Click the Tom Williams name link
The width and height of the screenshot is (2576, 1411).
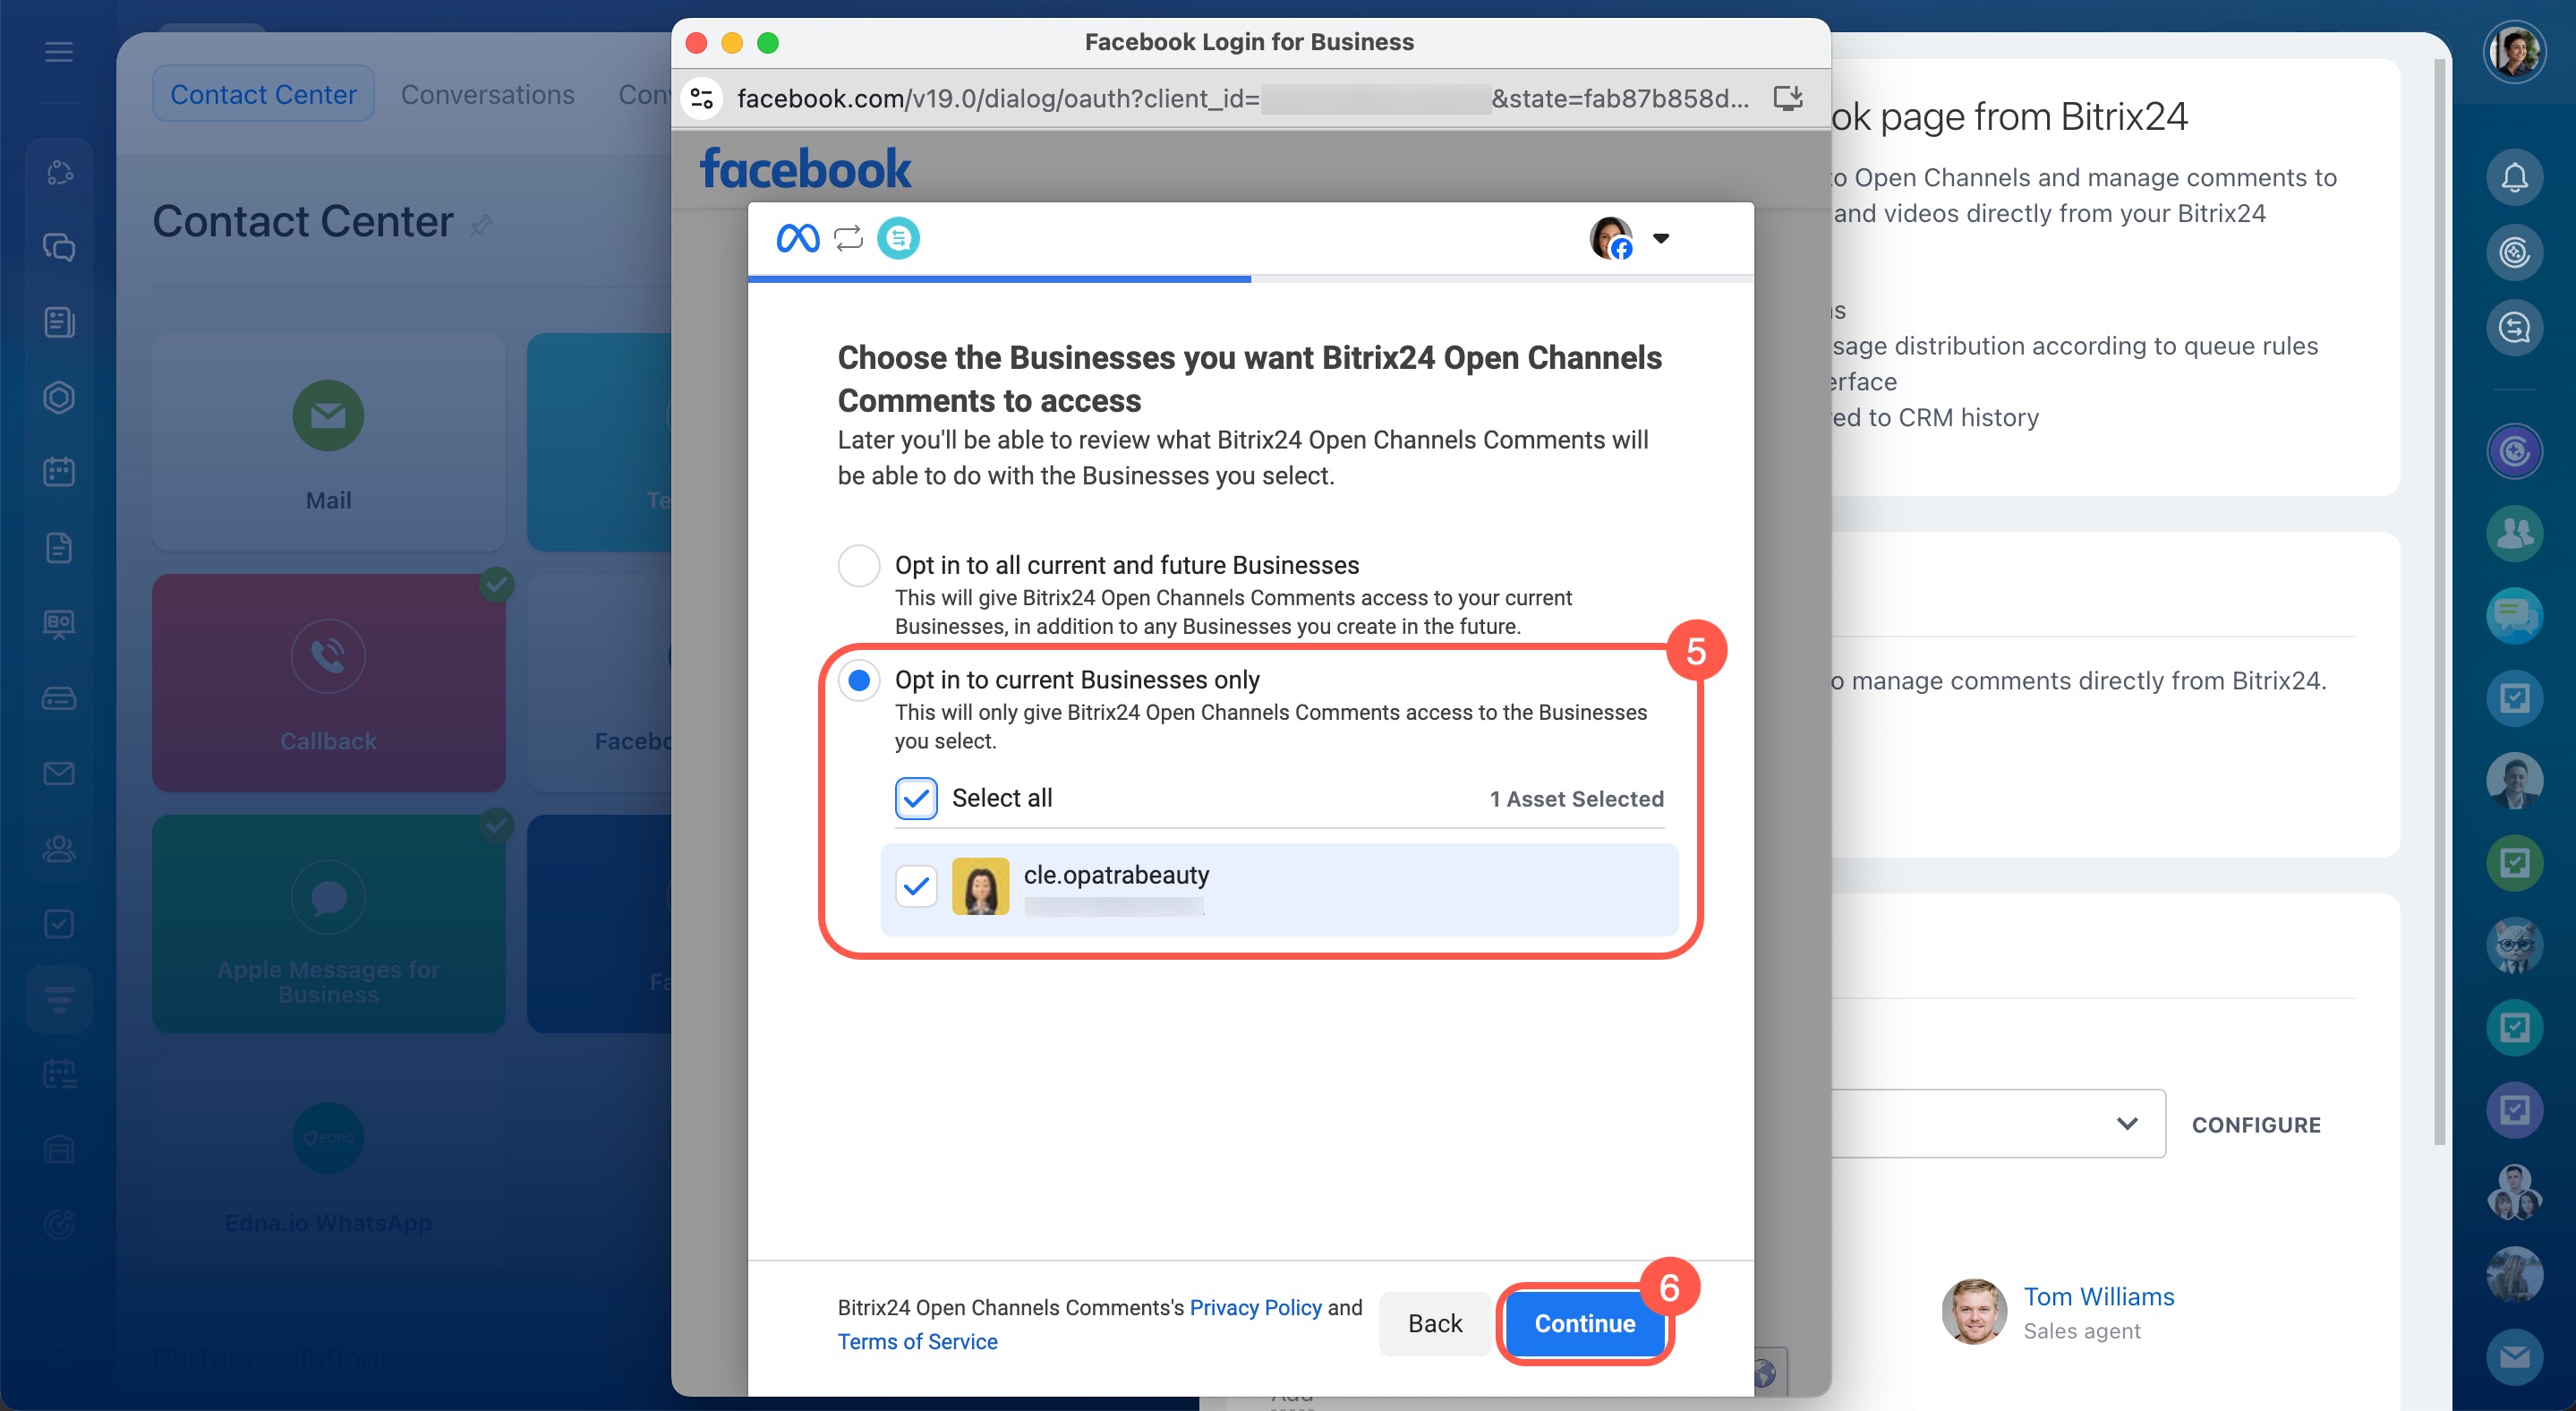click(x=2098, y=1296)
